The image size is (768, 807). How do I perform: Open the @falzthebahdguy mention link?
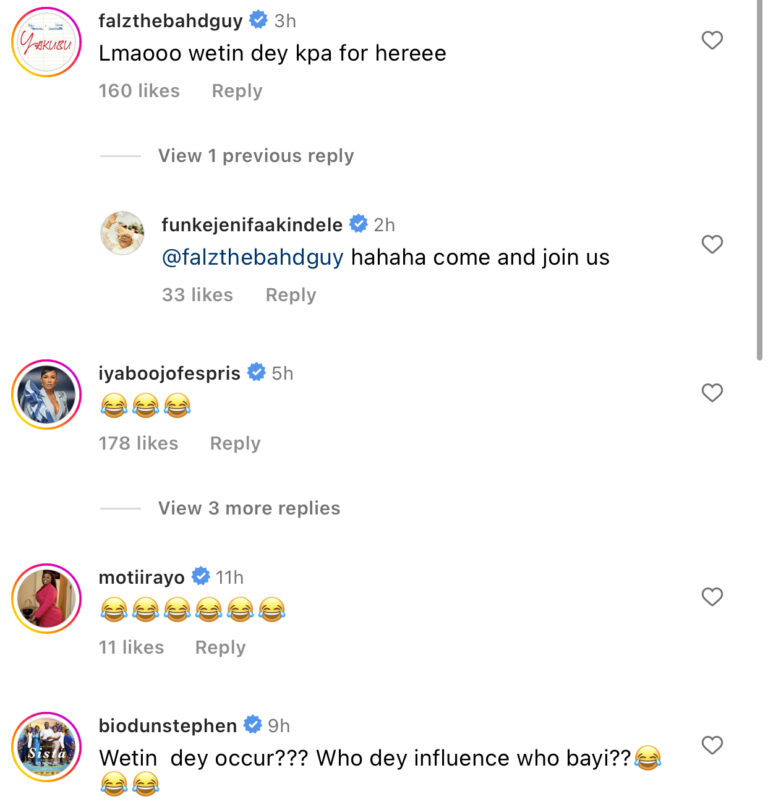tap(252, 258)
